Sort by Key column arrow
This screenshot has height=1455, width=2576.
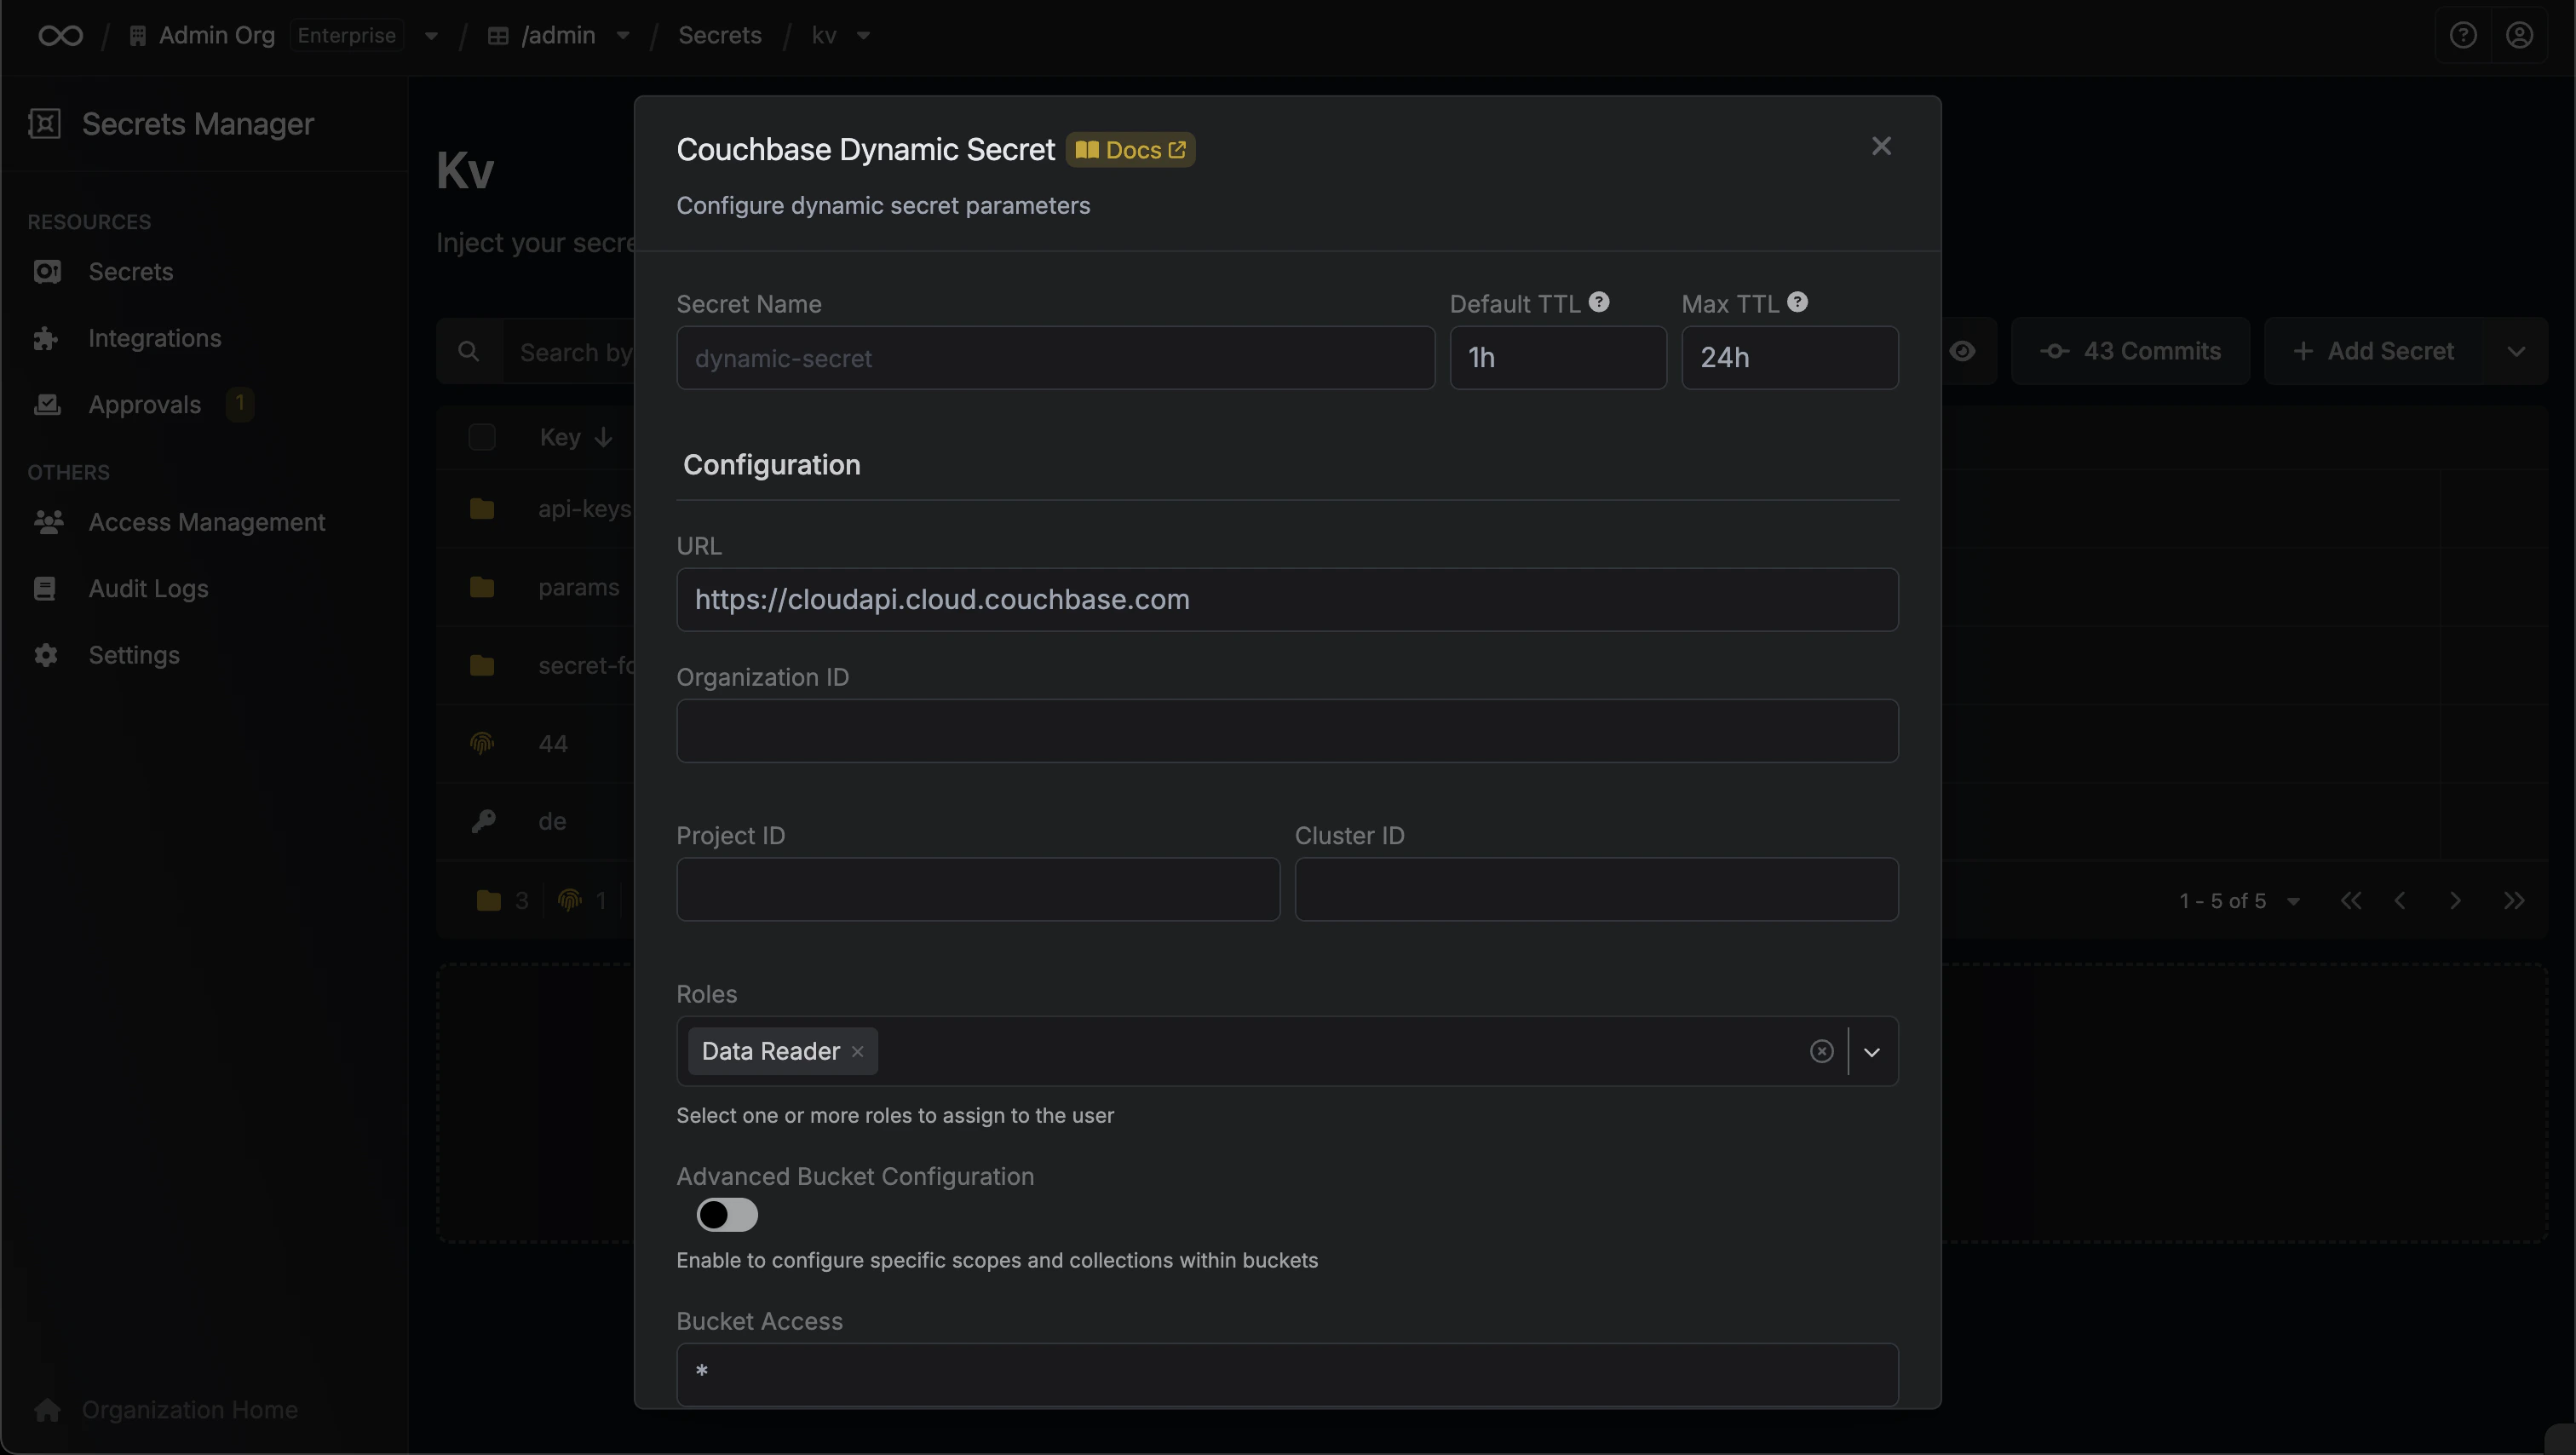pos(603,438)
